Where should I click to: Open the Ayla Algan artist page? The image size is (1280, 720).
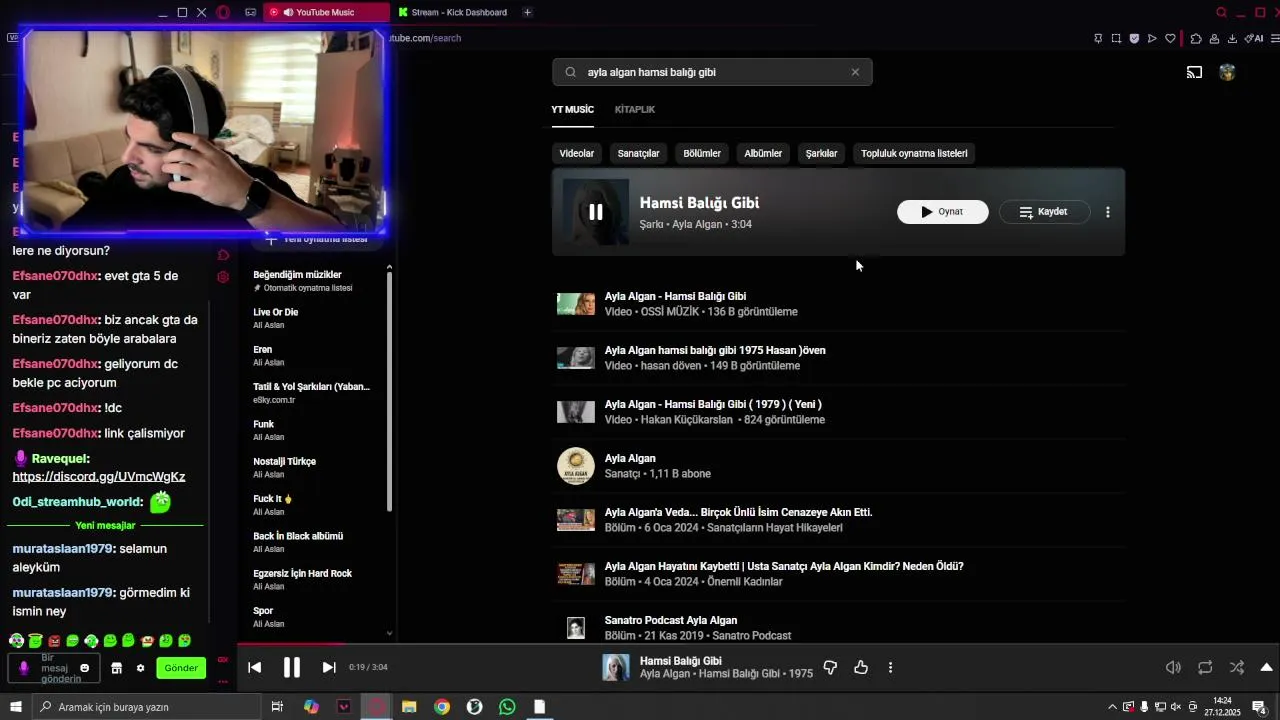[838, 466]
